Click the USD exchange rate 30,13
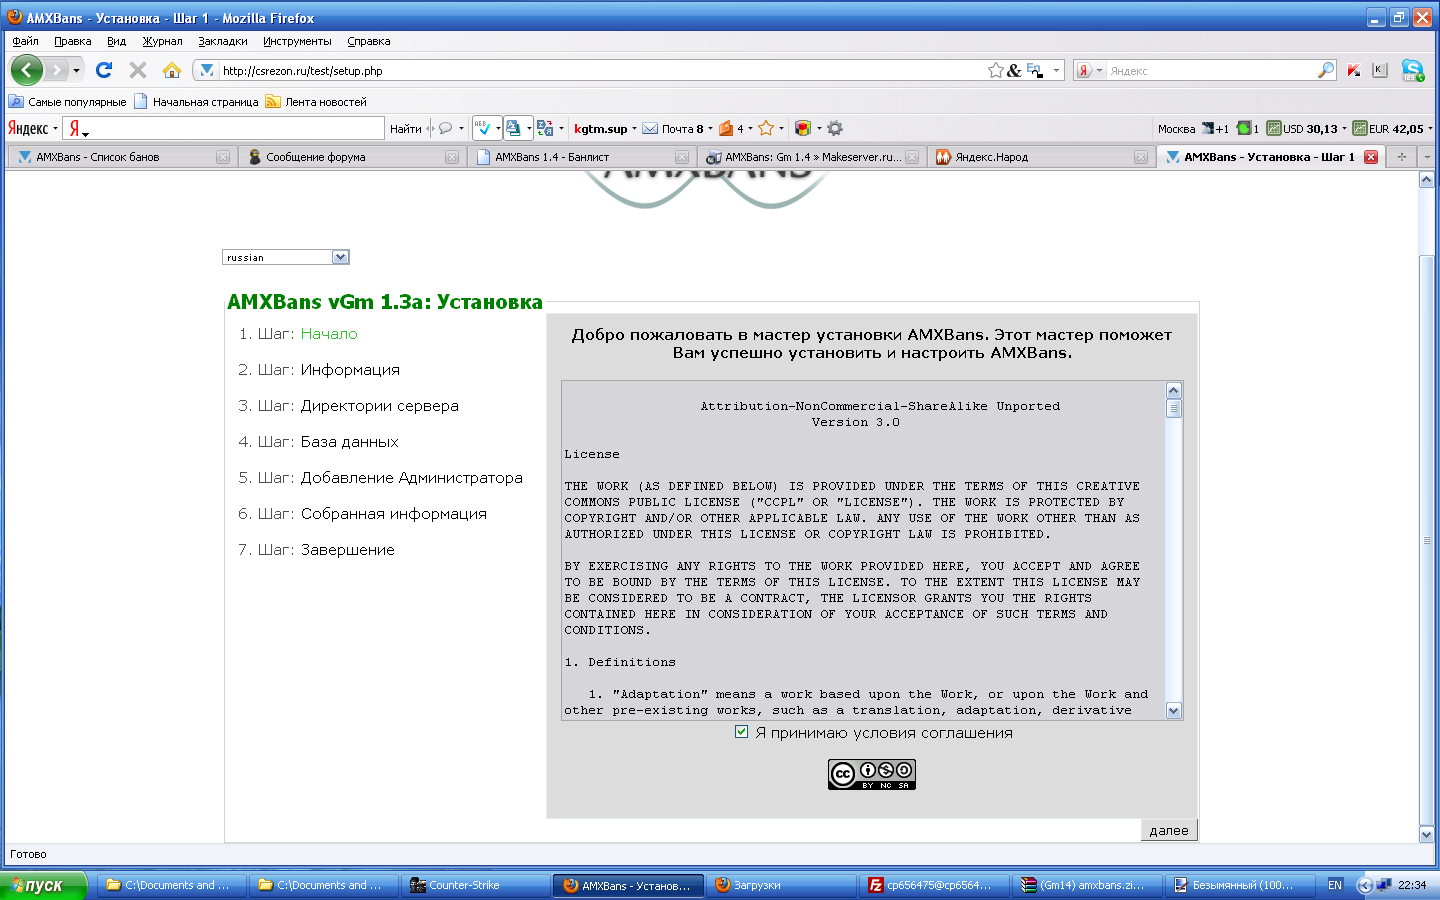 coord(1302,128)
